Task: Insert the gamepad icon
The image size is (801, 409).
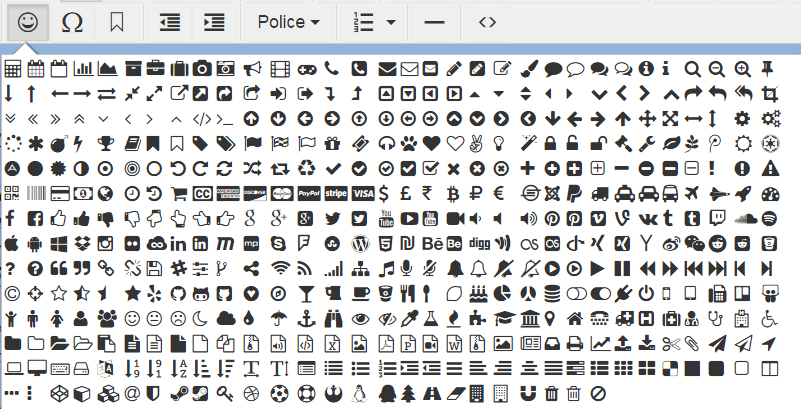Action: click(x=307, y=69)
